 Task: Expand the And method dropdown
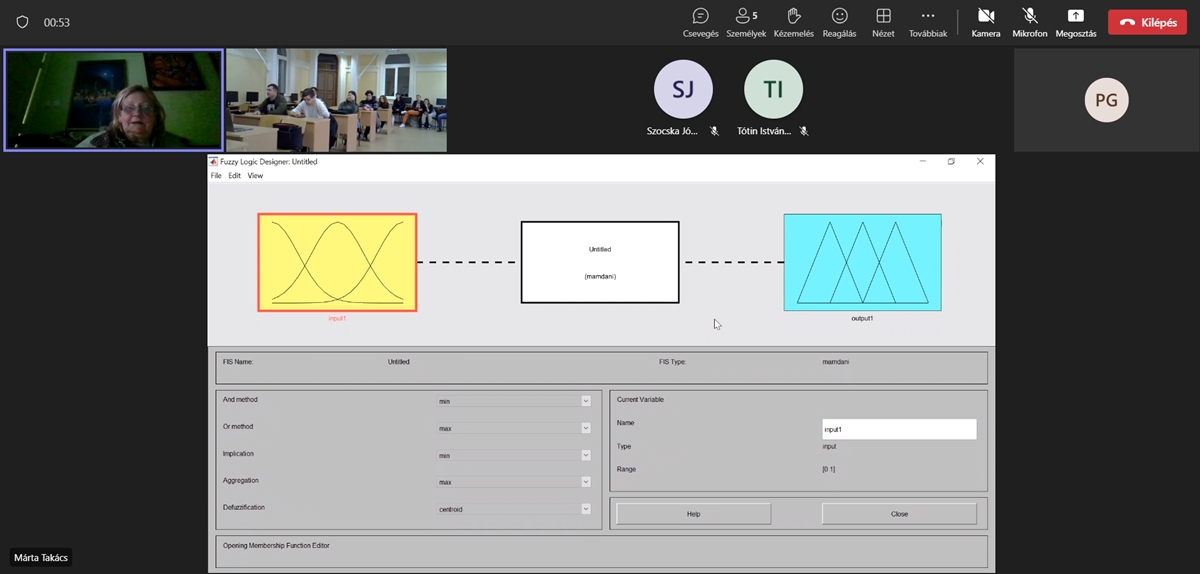(x=515, y=401)
